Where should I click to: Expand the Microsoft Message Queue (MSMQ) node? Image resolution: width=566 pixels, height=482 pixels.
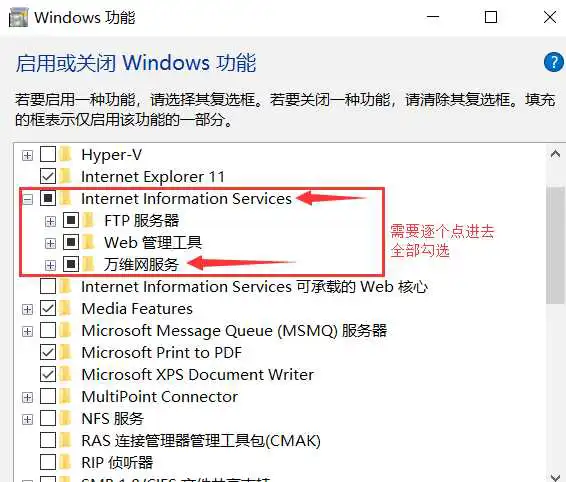coord(27,331)
